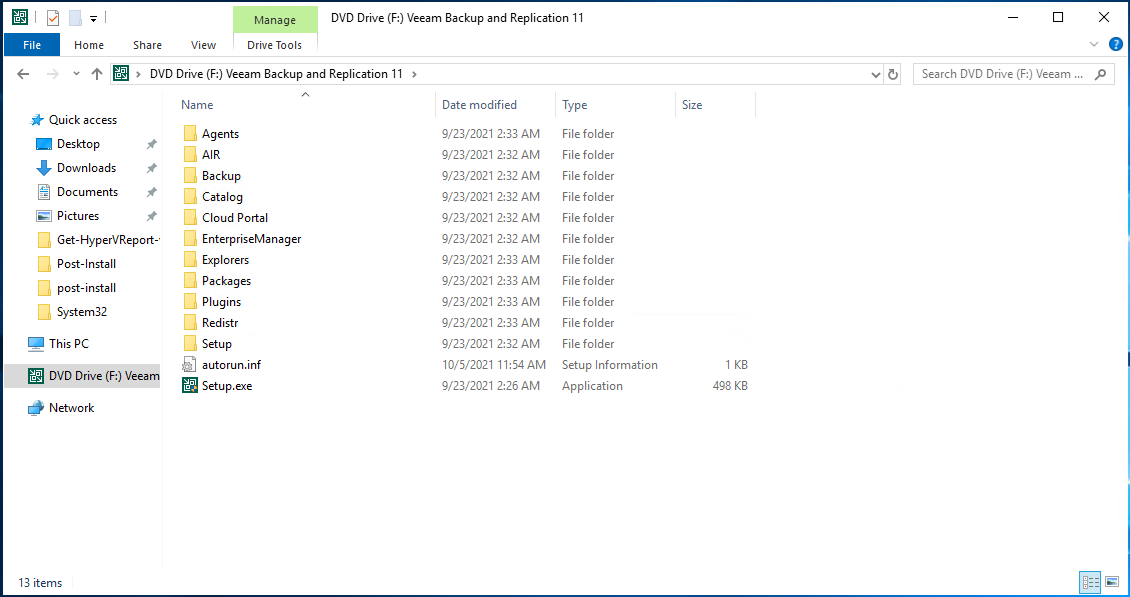The image size is (1130, 597).
Task: Refresh the current folder view
Action: [894, 74]
